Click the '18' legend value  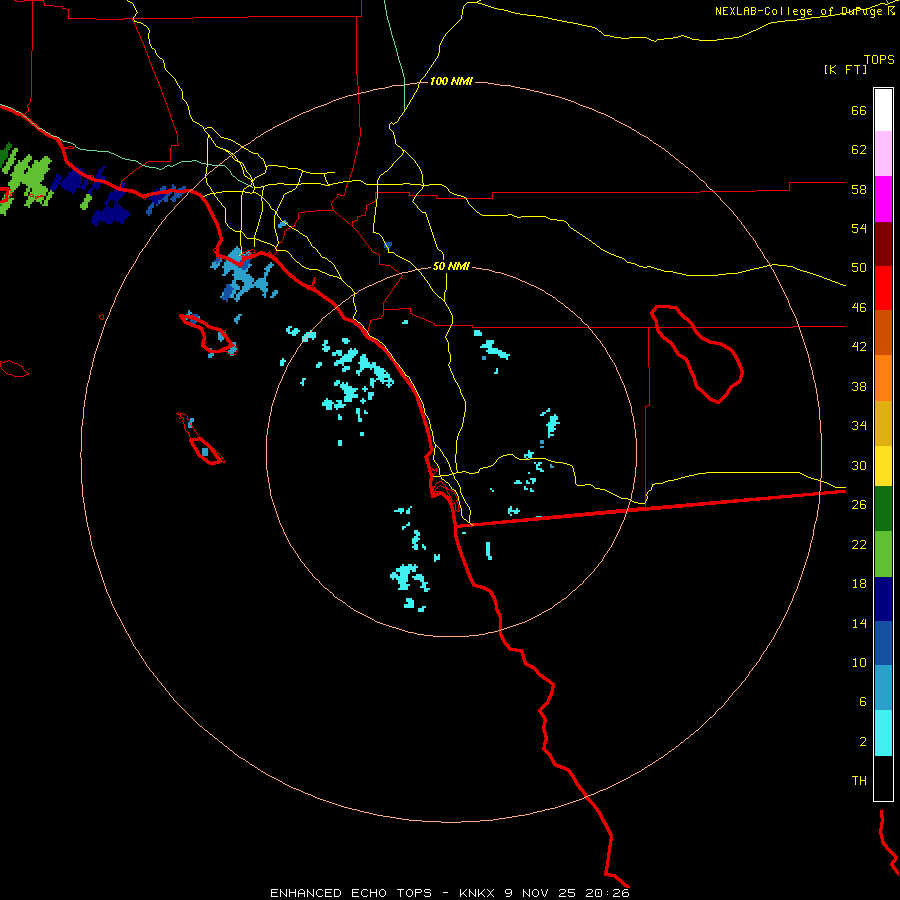pos(859,584)
